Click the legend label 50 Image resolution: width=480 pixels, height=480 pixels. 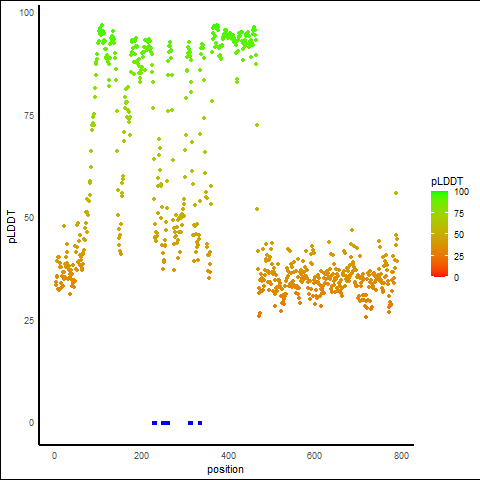tap(459, 235)
